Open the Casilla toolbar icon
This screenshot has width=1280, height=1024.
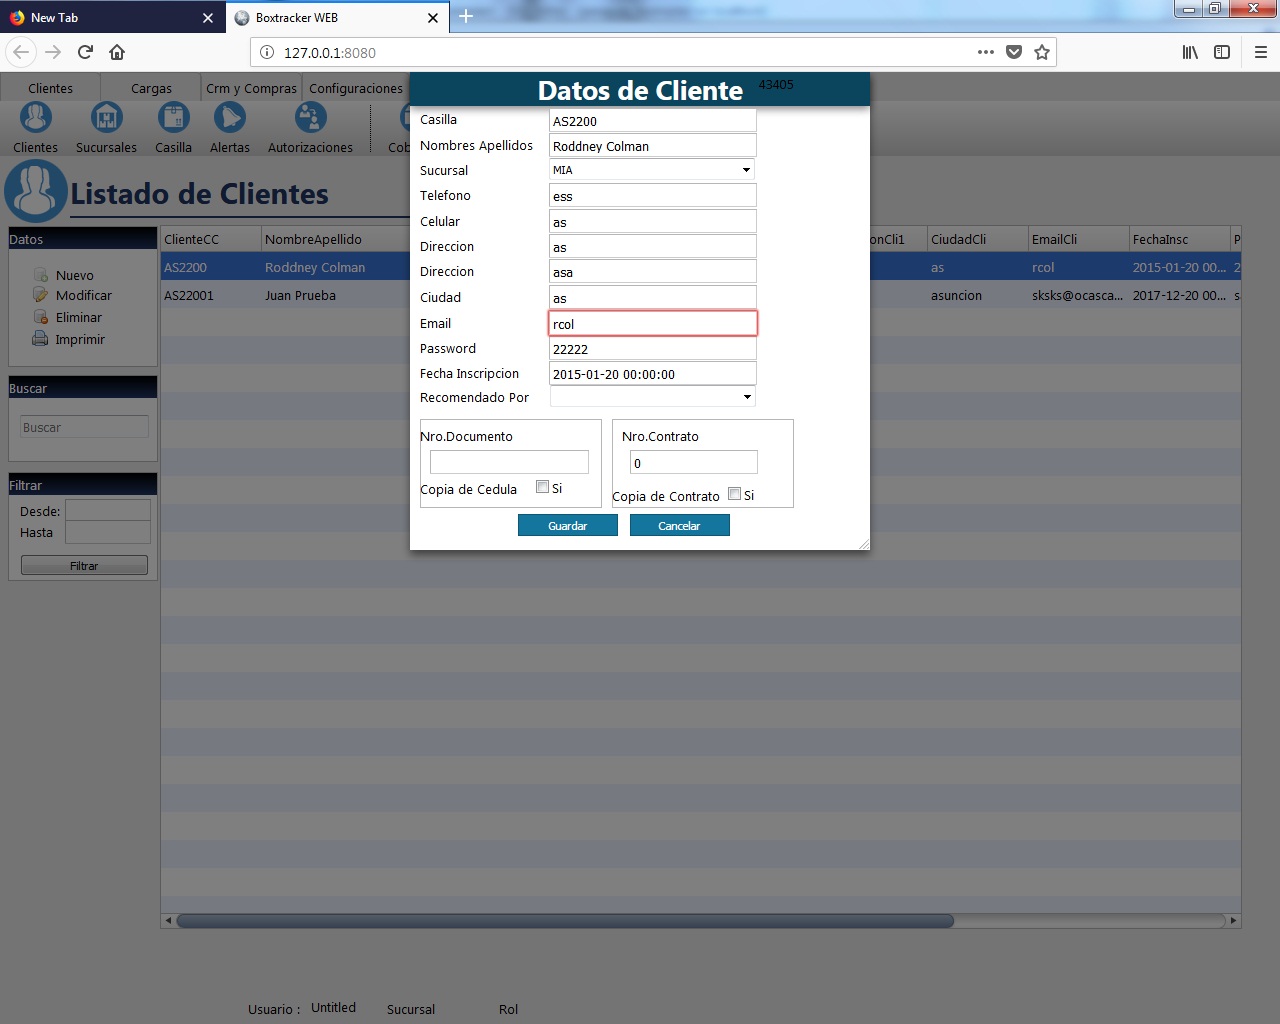point(173,119)
